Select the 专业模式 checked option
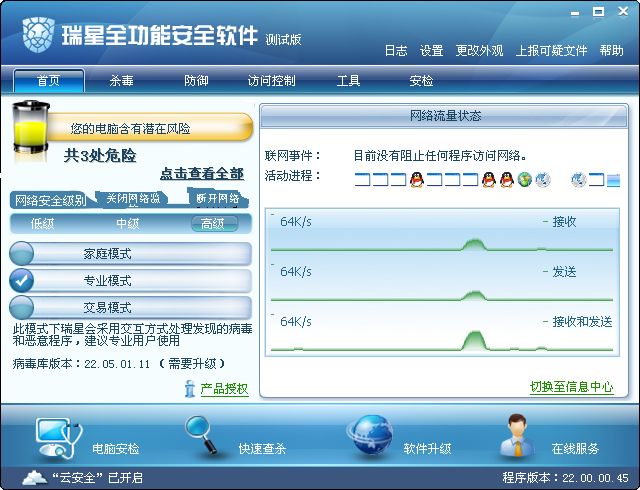The width and height of the screenshot is (640, 490). tap(130, 281)
